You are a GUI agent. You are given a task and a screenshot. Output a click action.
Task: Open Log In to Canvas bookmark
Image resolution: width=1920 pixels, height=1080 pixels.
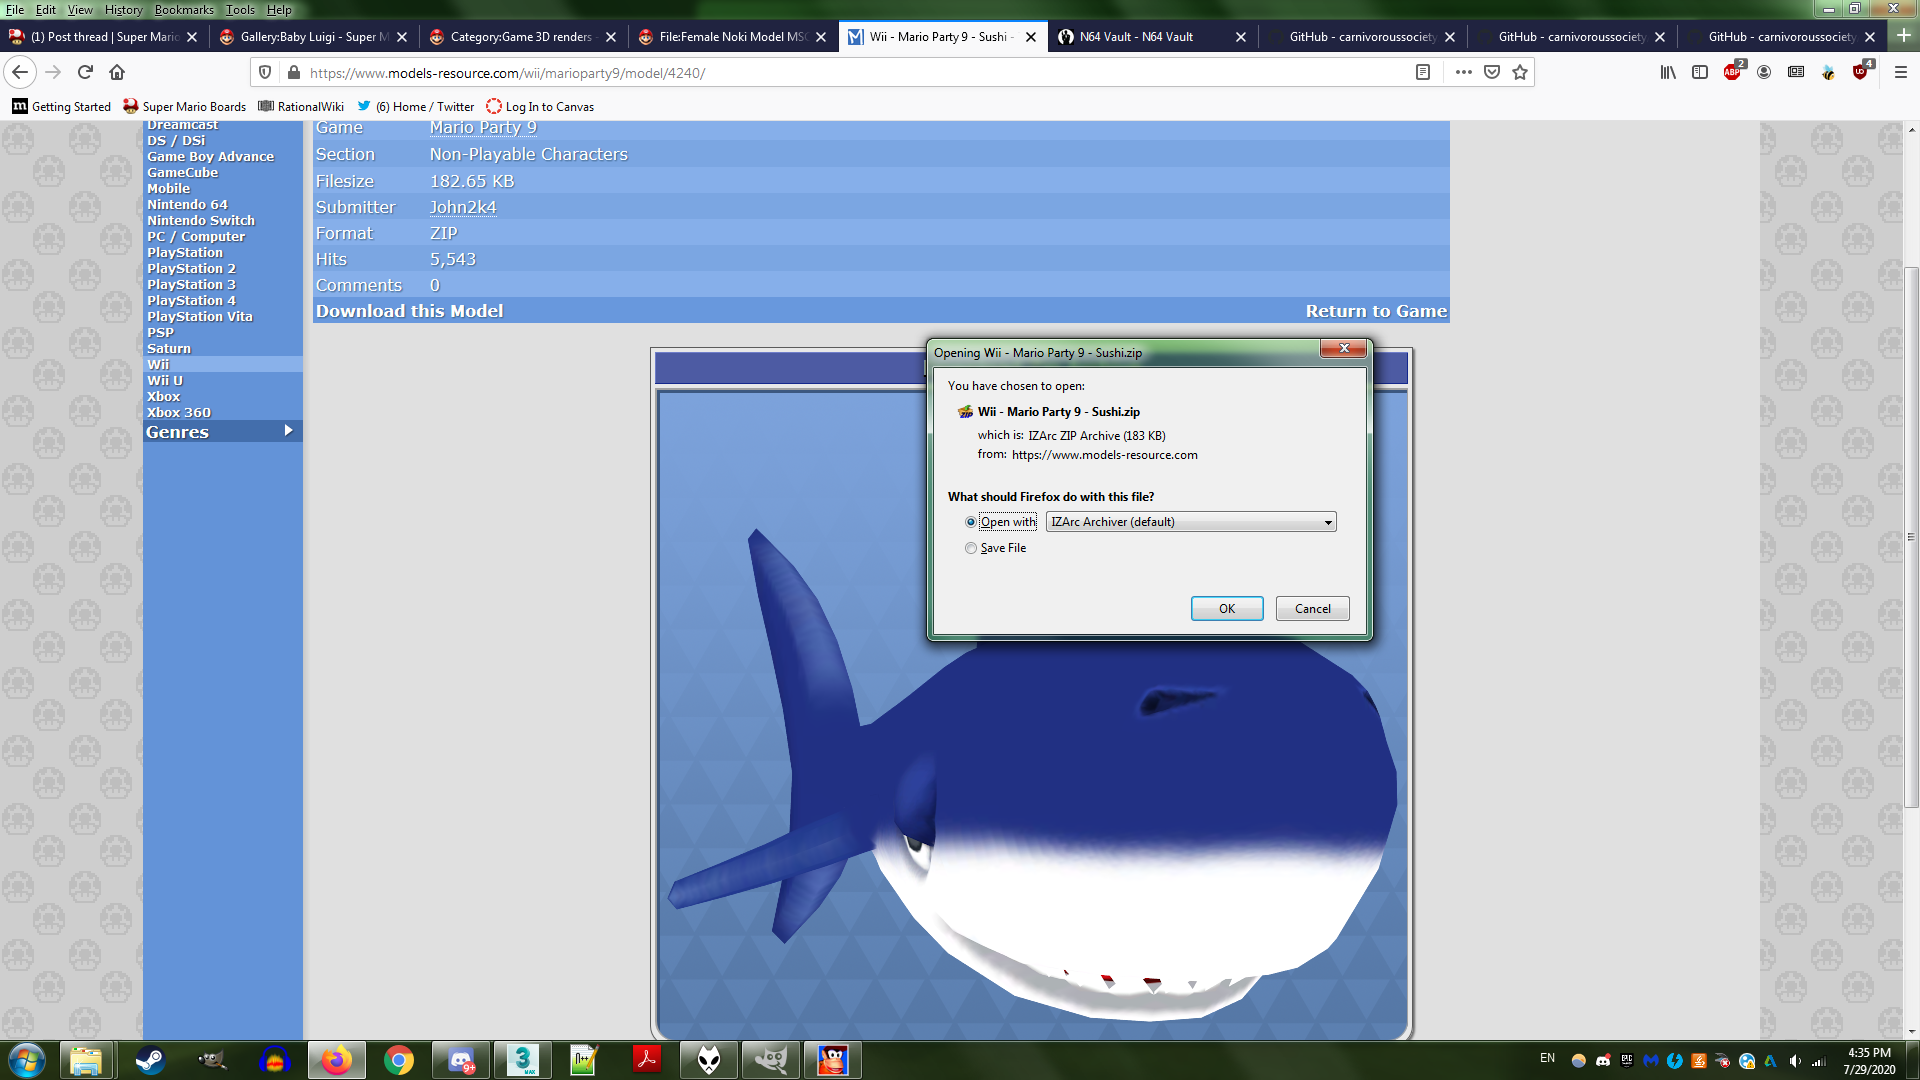(x=540, y=106)
